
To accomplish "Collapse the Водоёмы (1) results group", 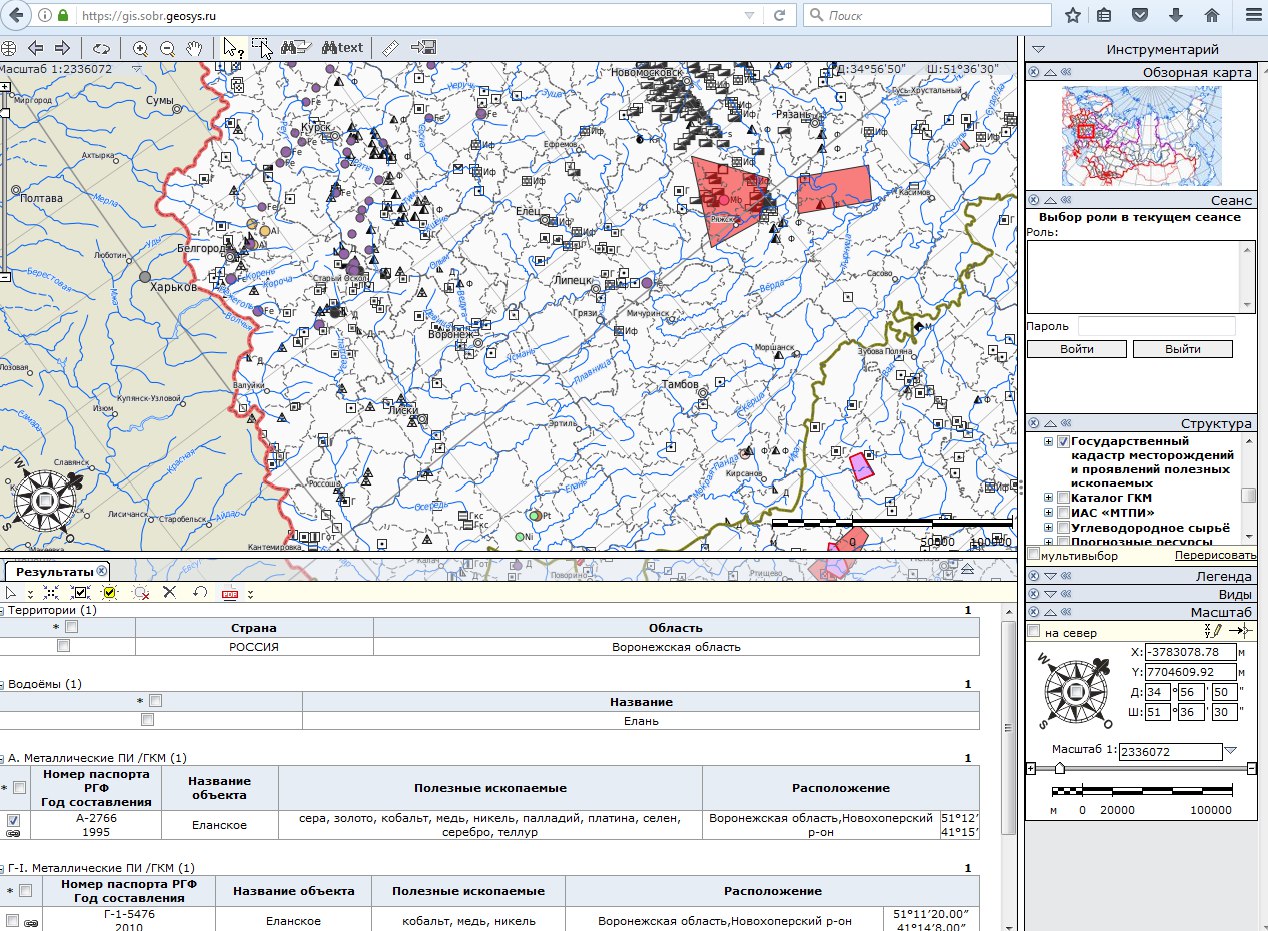I will 3,684.
